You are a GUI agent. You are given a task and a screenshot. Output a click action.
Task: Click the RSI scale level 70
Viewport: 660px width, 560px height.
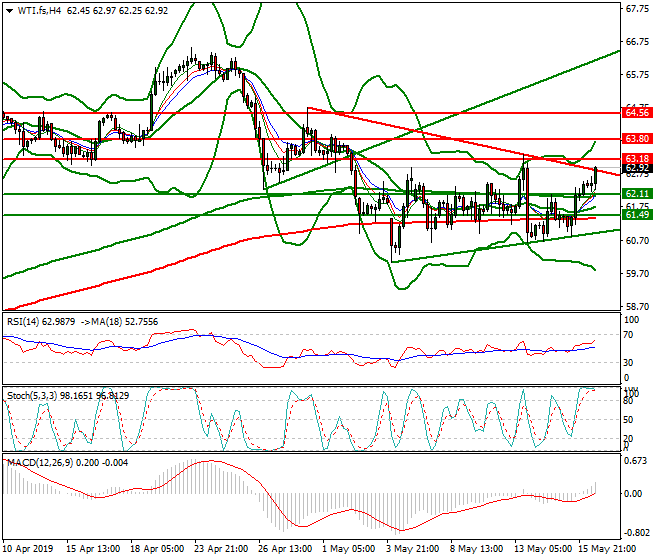pos(628,335)
